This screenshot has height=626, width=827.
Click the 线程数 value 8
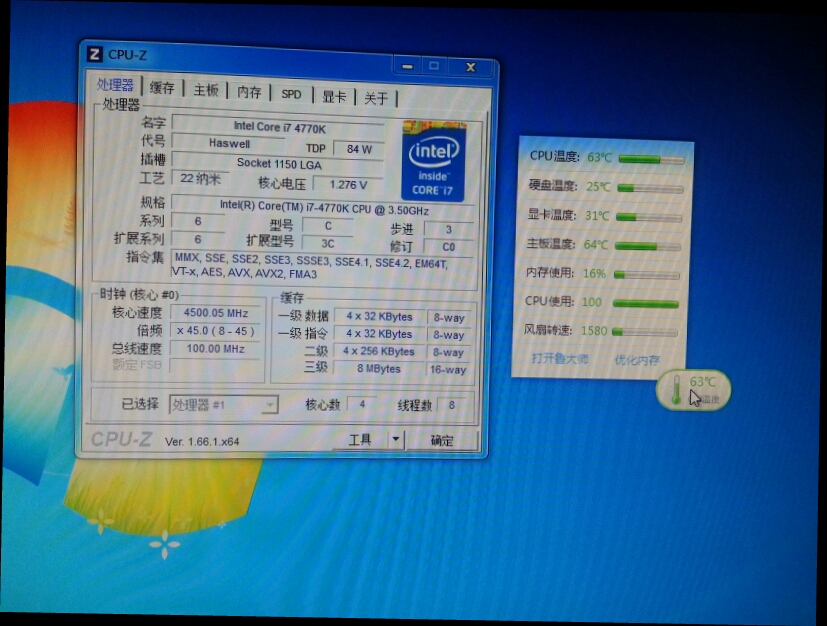coord(451,405)
